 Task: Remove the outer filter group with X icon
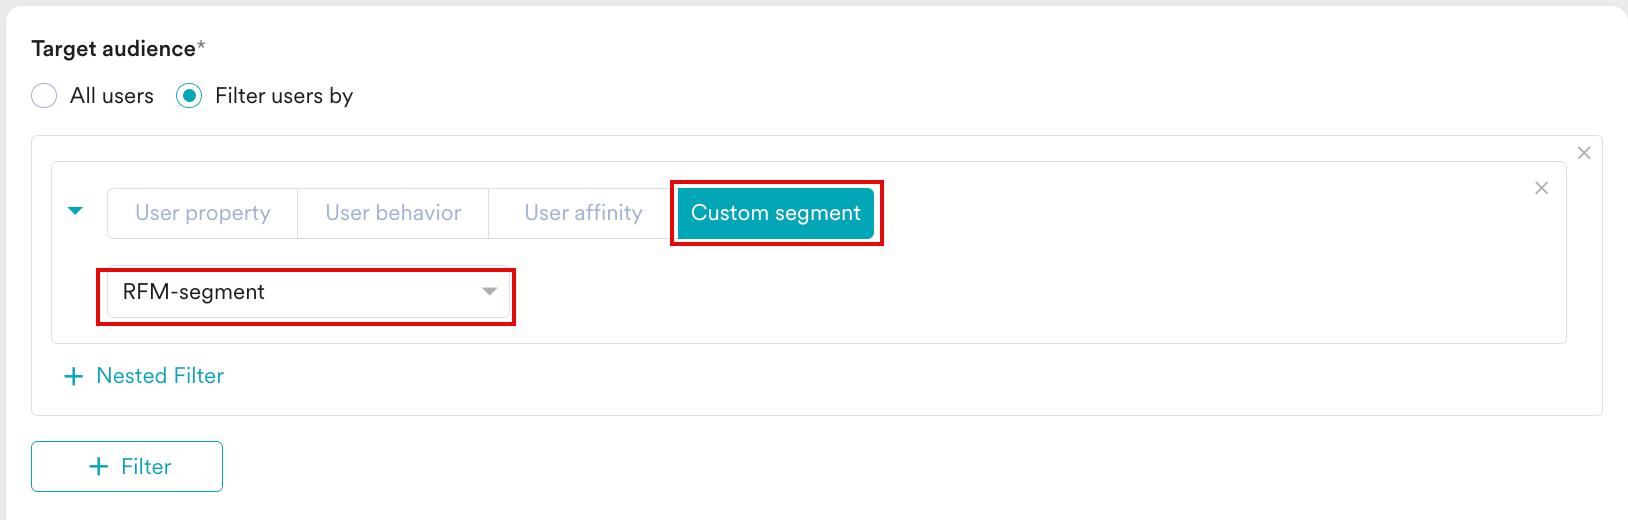pos(1584,153)
